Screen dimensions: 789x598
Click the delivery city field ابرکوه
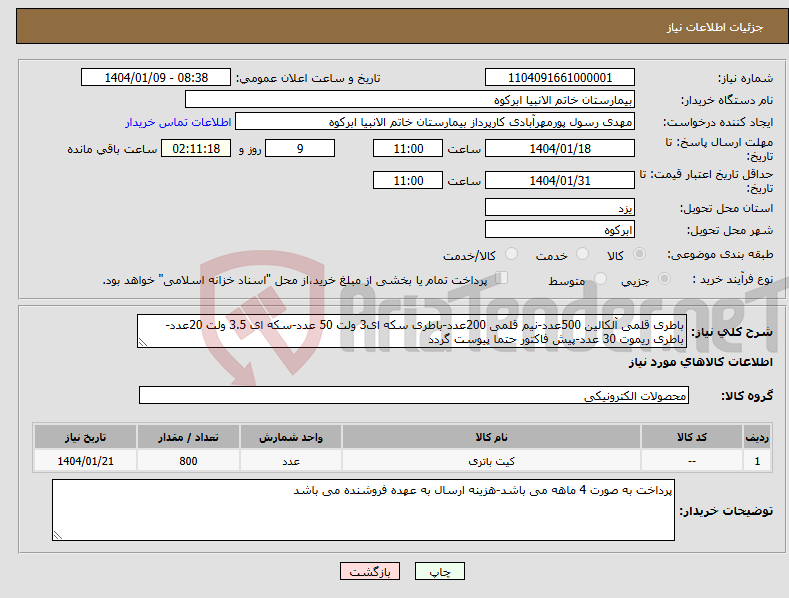[x=560, y=230]
